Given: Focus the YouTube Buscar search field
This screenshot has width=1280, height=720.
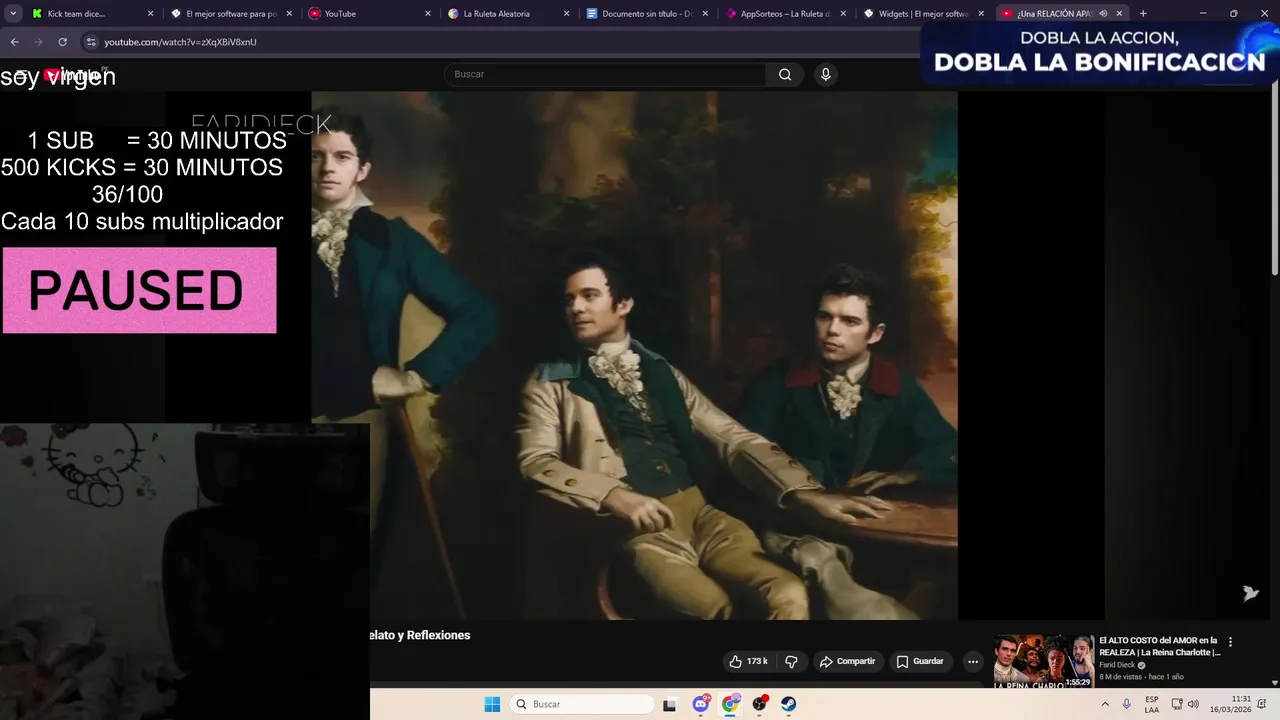Looking at the screenshot, I should 605,74.
